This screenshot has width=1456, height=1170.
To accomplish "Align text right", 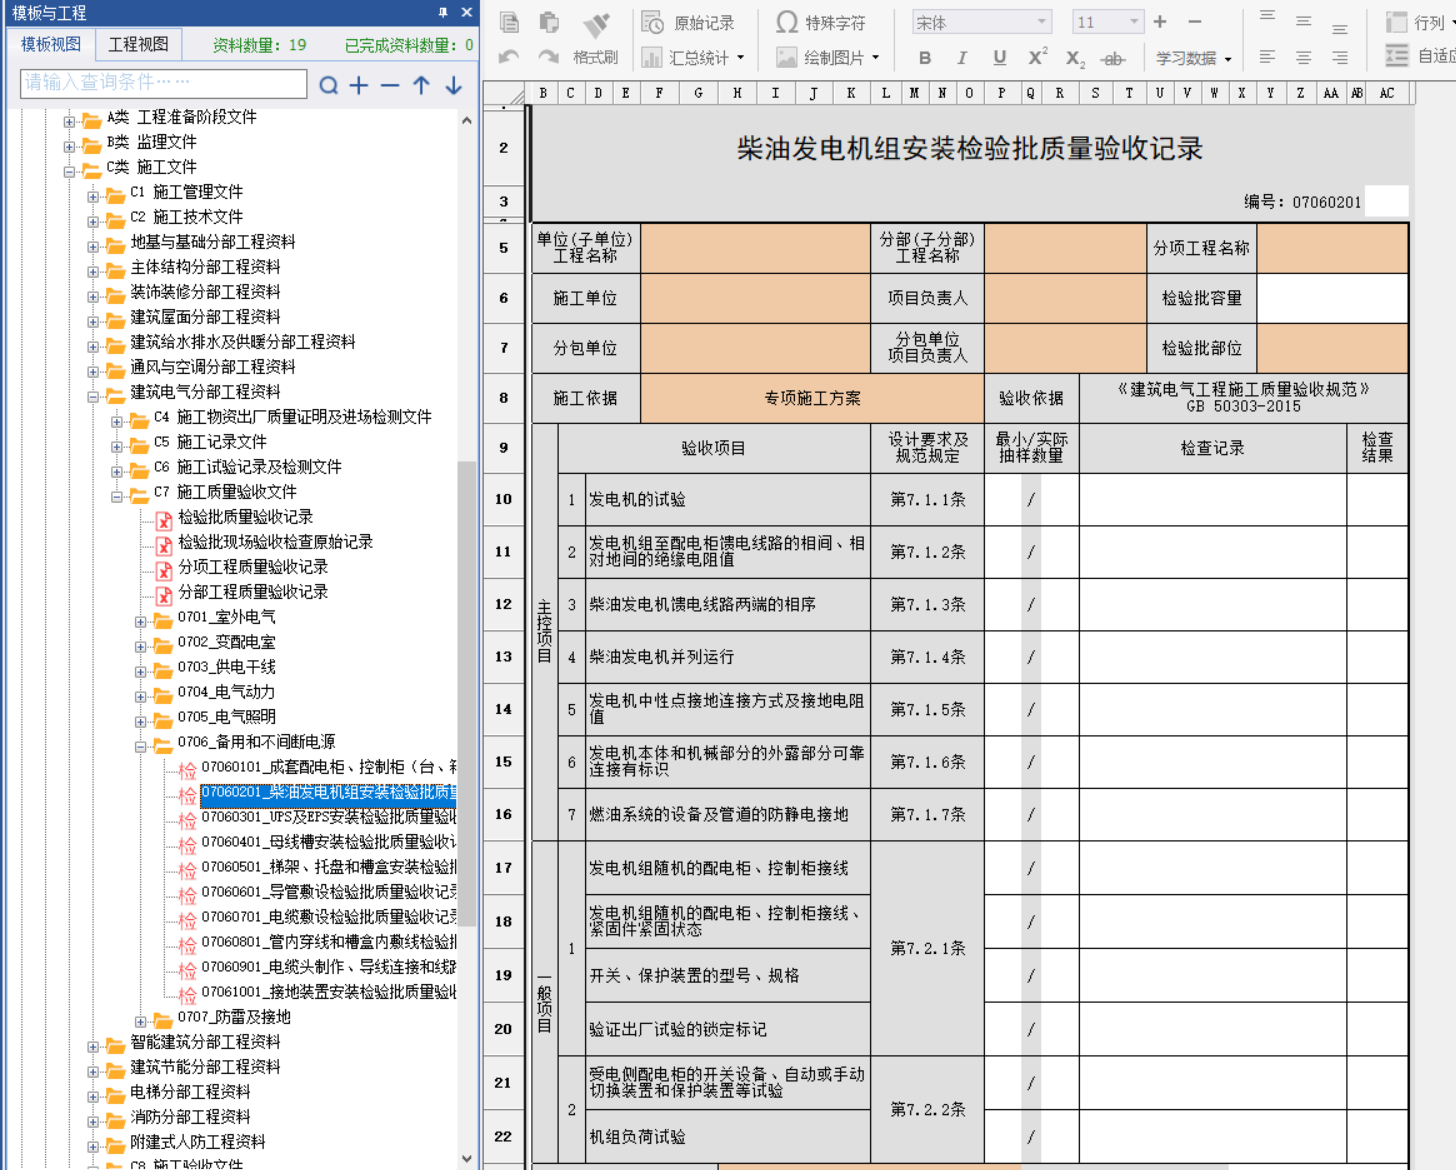I will click(x=1340, y=58).
